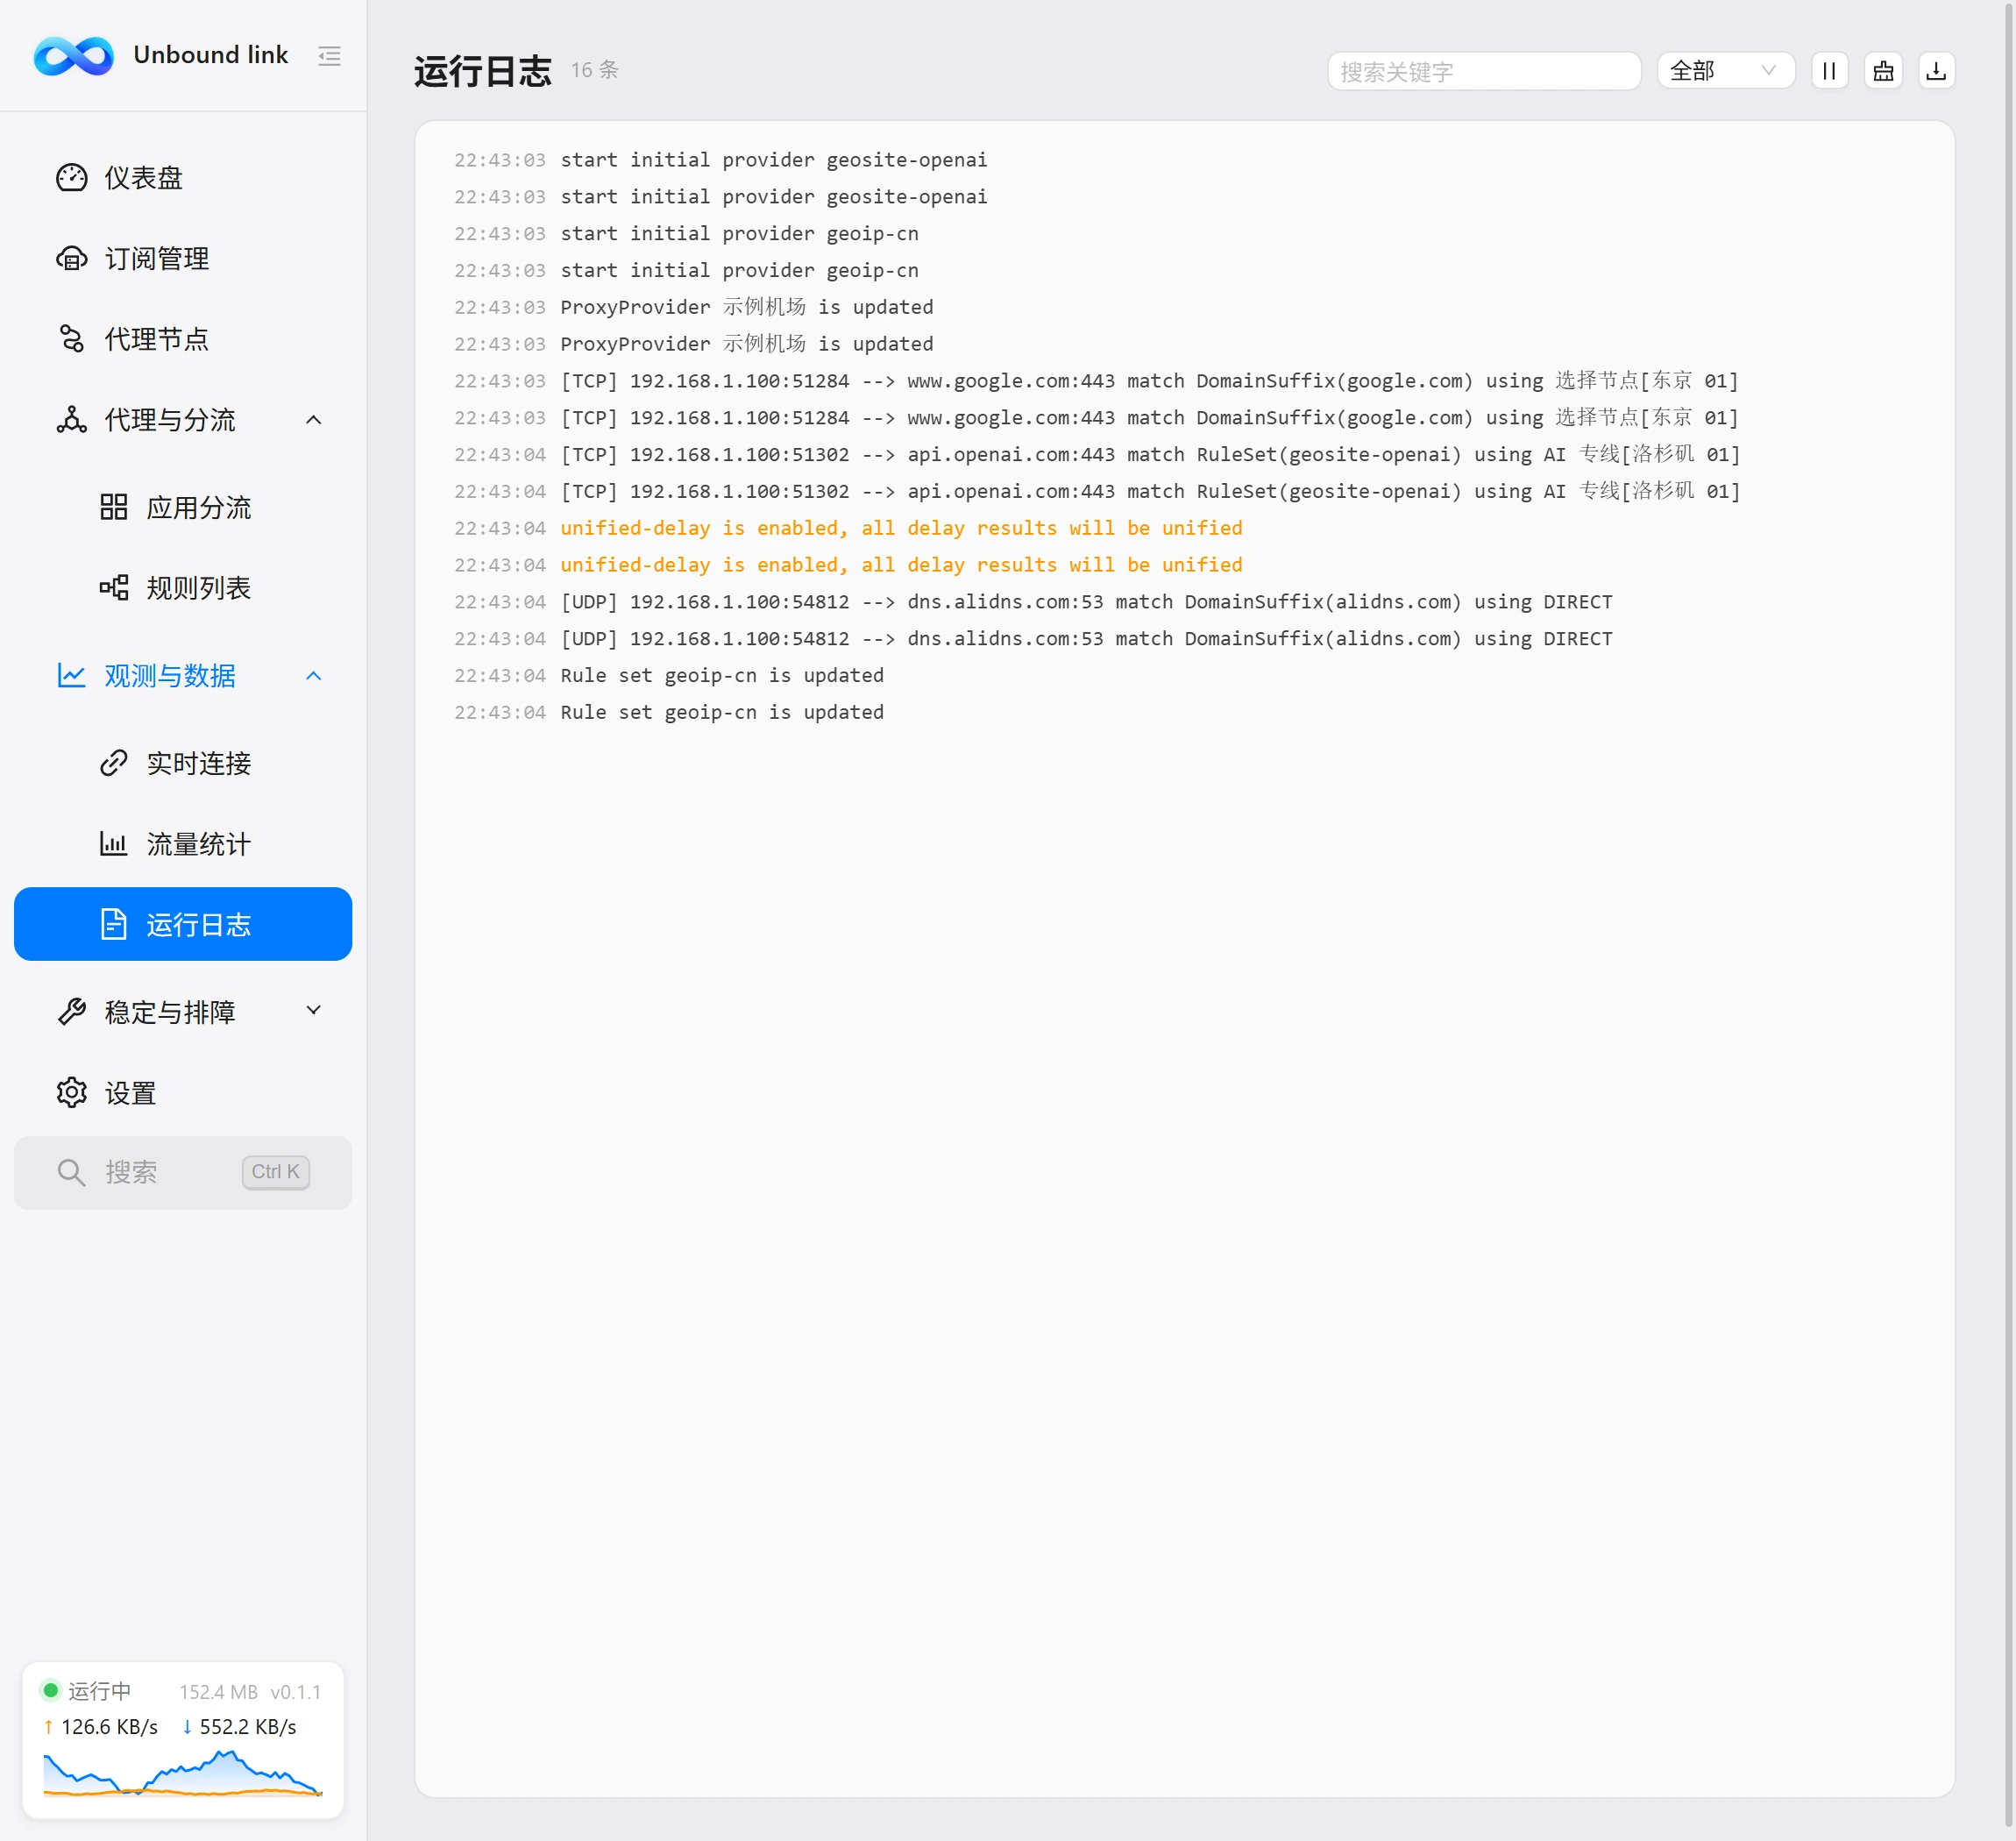Click the upload speed 126.6 KB/s value
Viewport: 2016px width, 1841px height.
[109, 1727]
